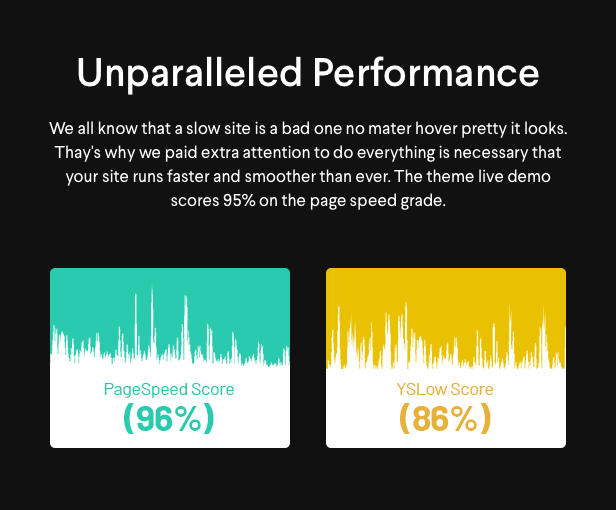
Task: Click text 'scores 95% on the page speed grade'
Action: (x=307, y=201)
